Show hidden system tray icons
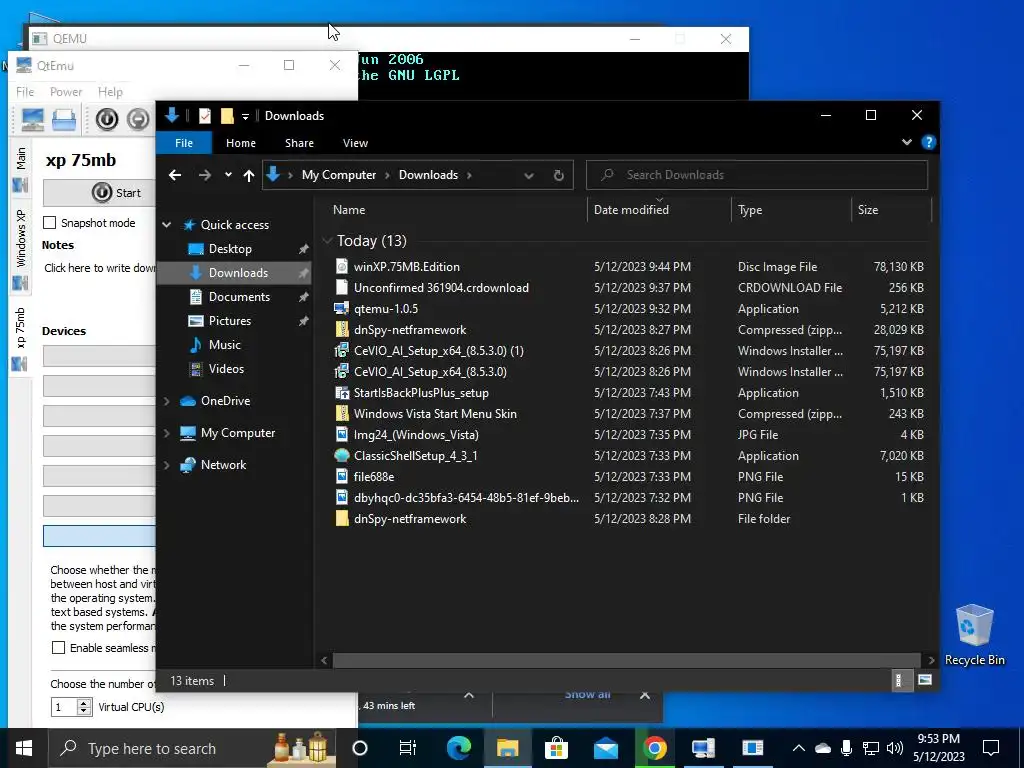Viewport: 1024px width, 768px height. tap(798, 748)
